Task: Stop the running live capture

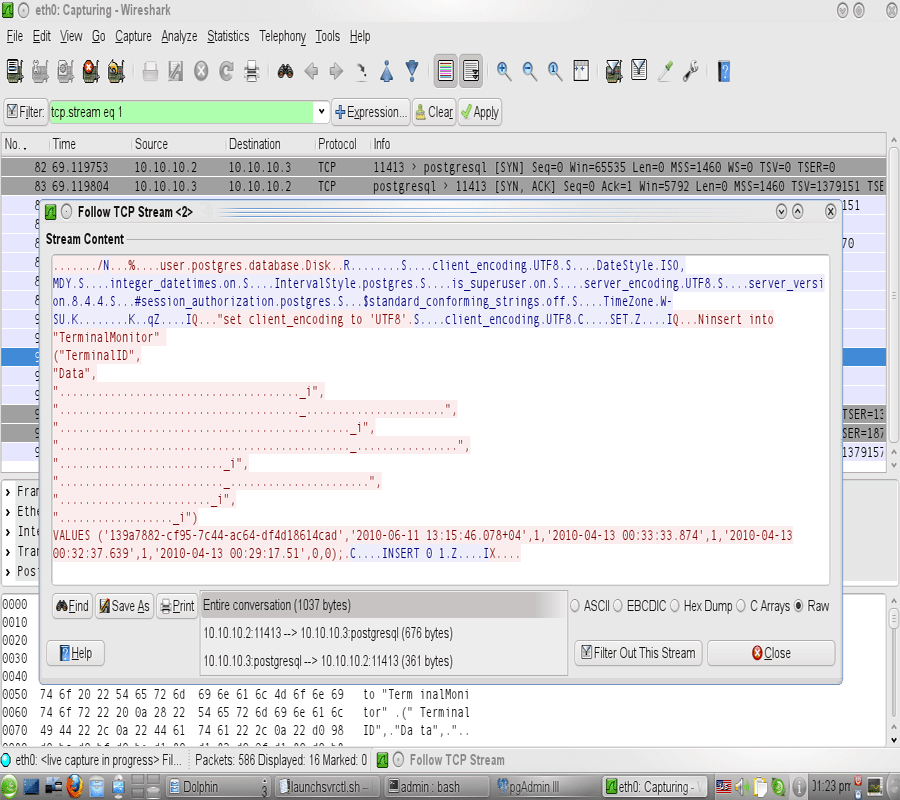Action: point(91,71)
